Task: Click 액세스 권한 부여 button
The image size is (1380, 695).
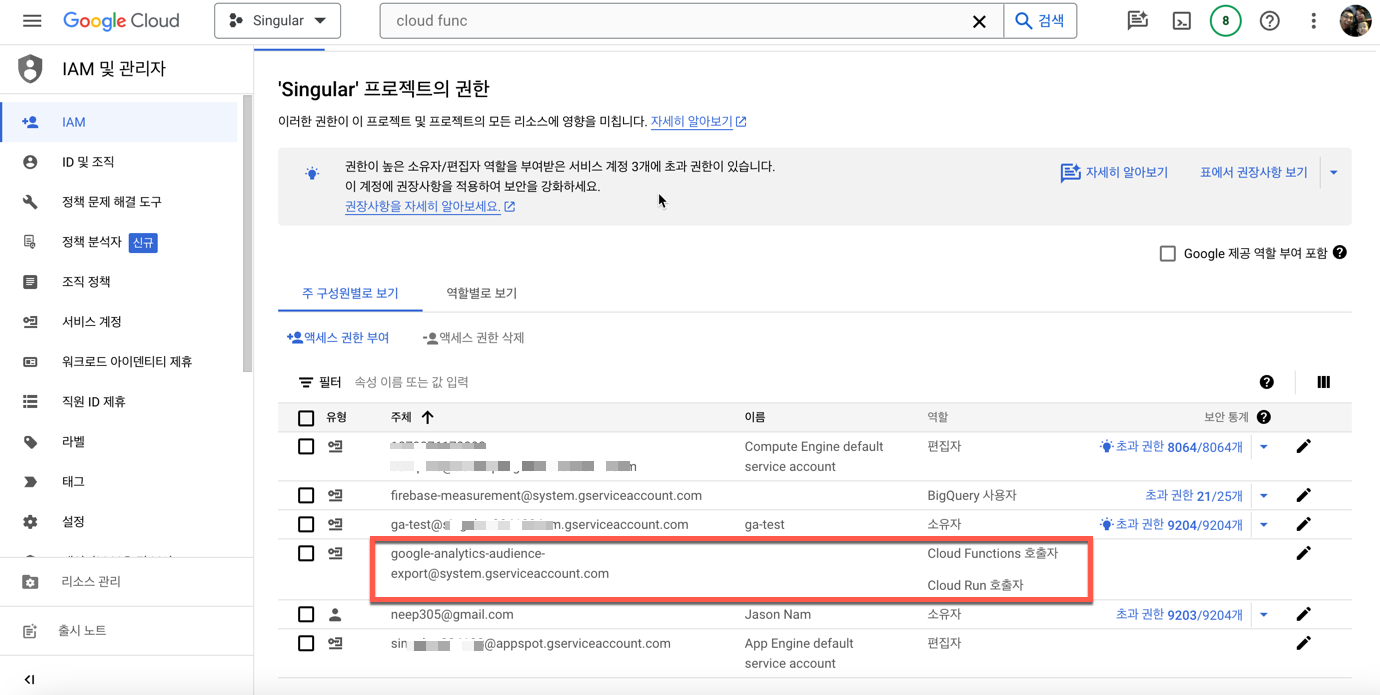Action: 338,338
